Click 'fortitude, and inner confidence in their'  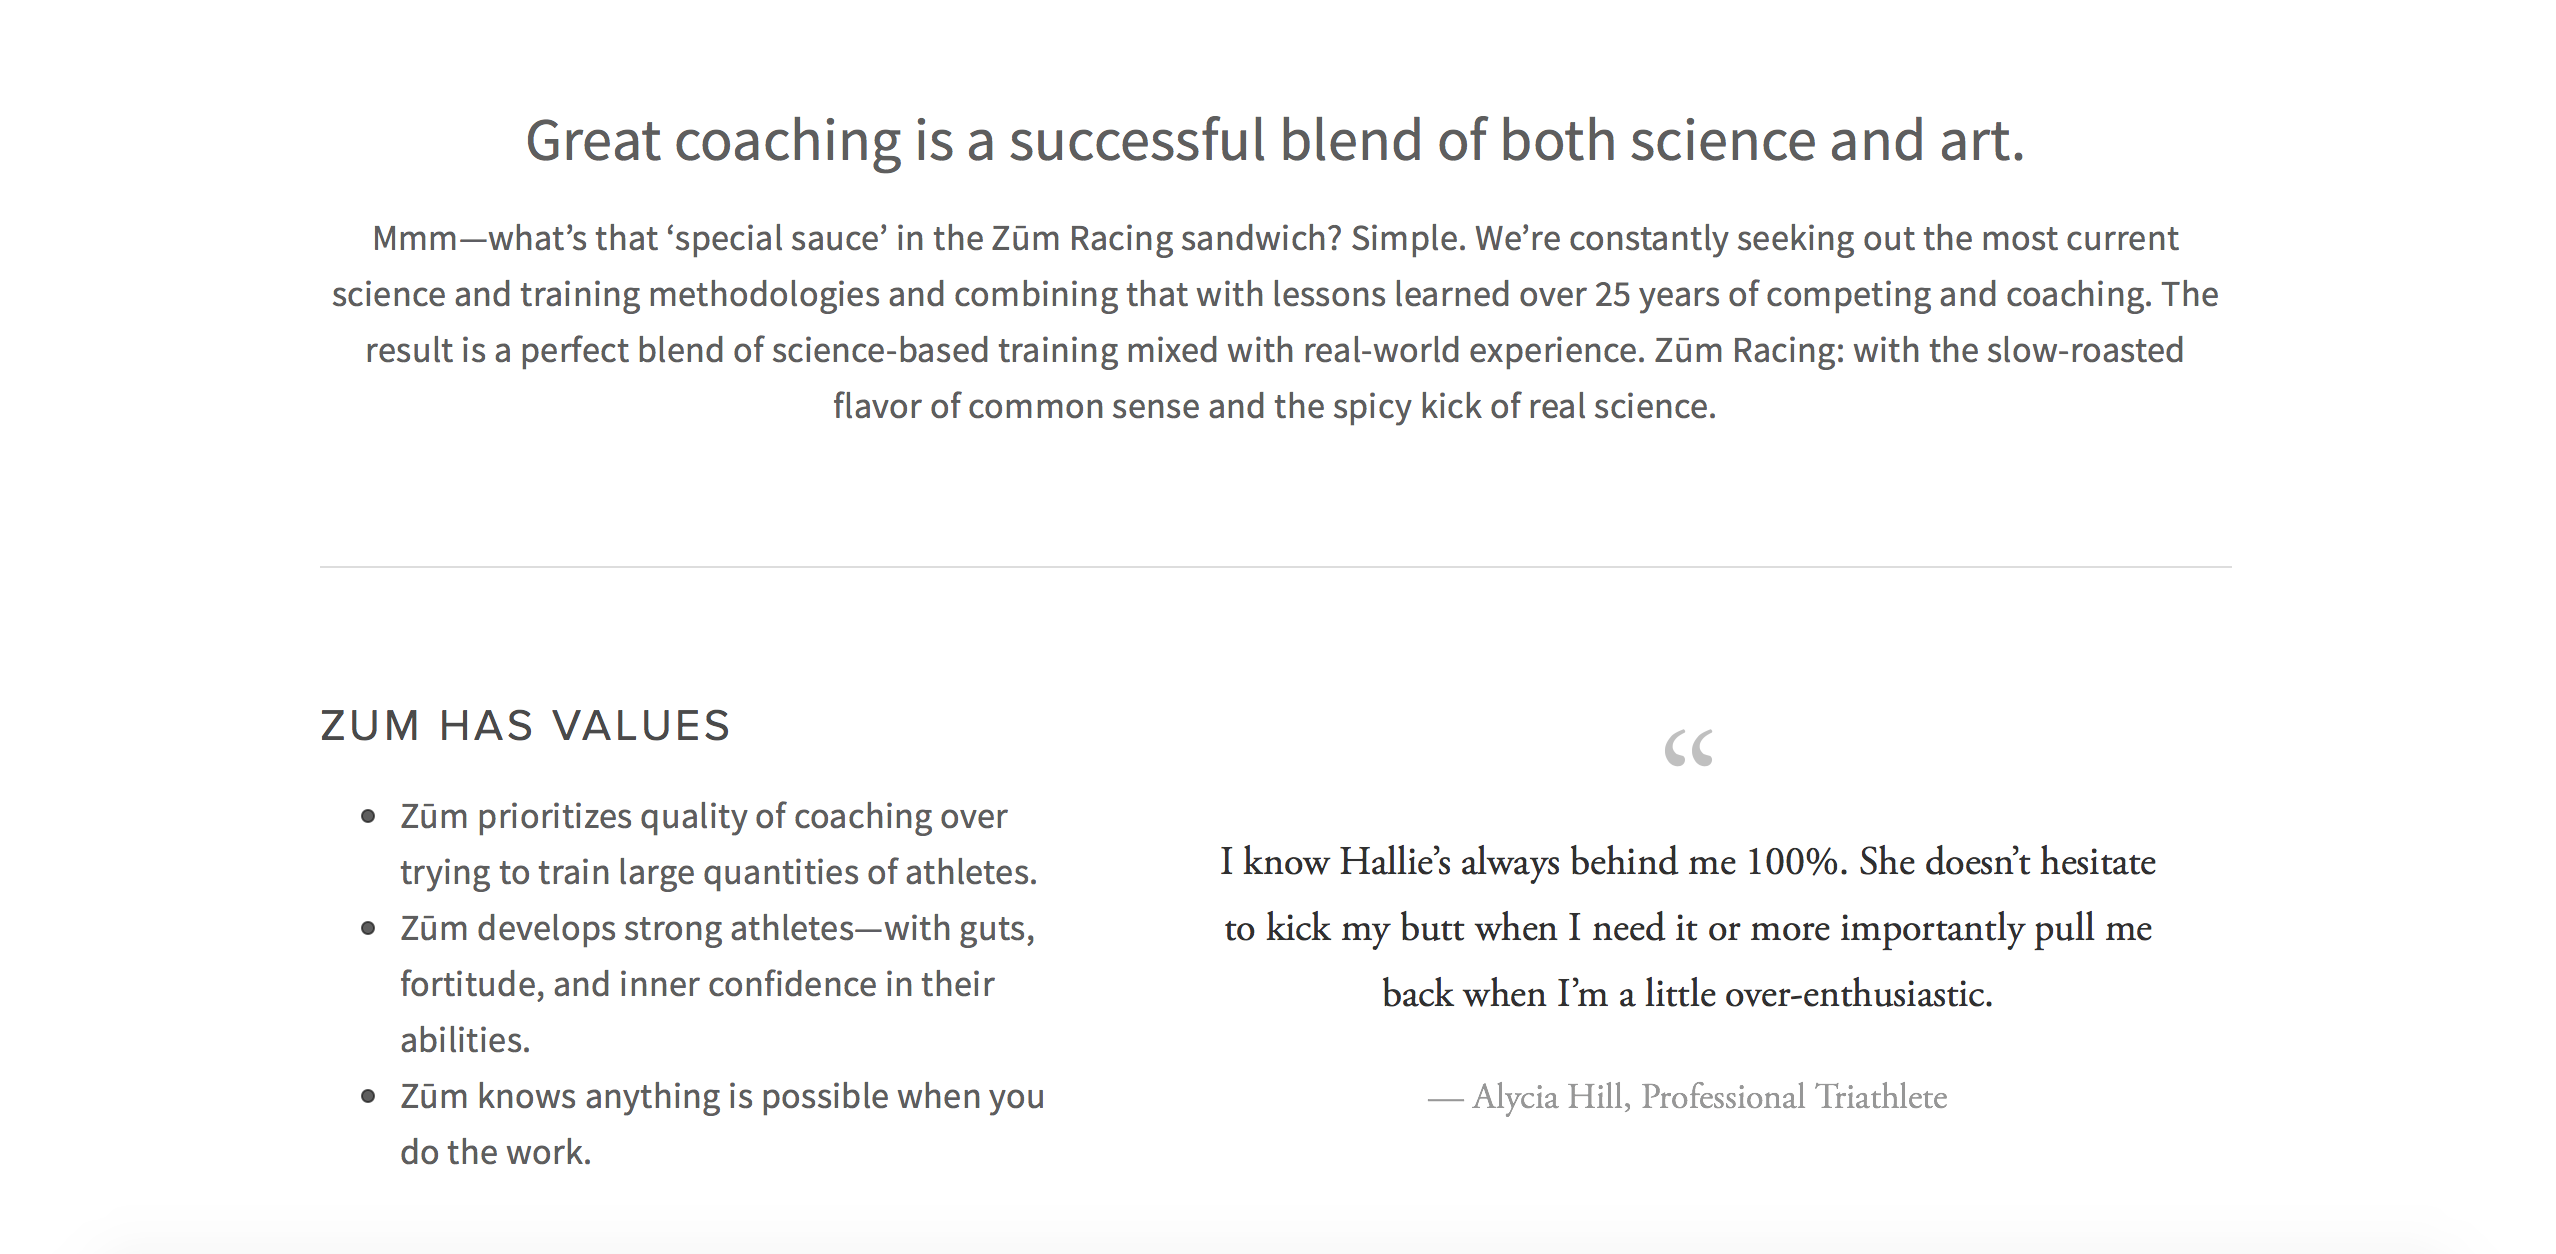pyautogui.click(x=697, y=985)
